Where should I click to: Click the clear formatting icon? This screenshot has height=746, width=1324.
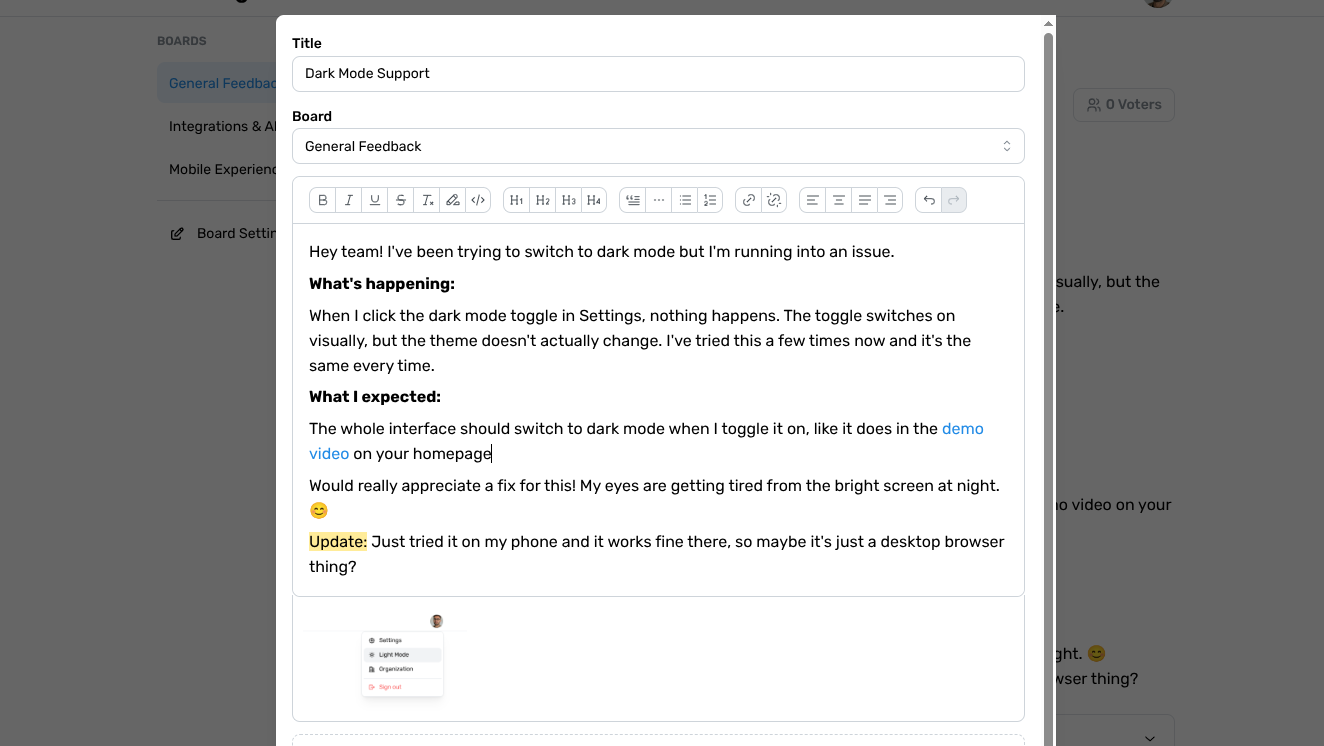coord(427,200)
